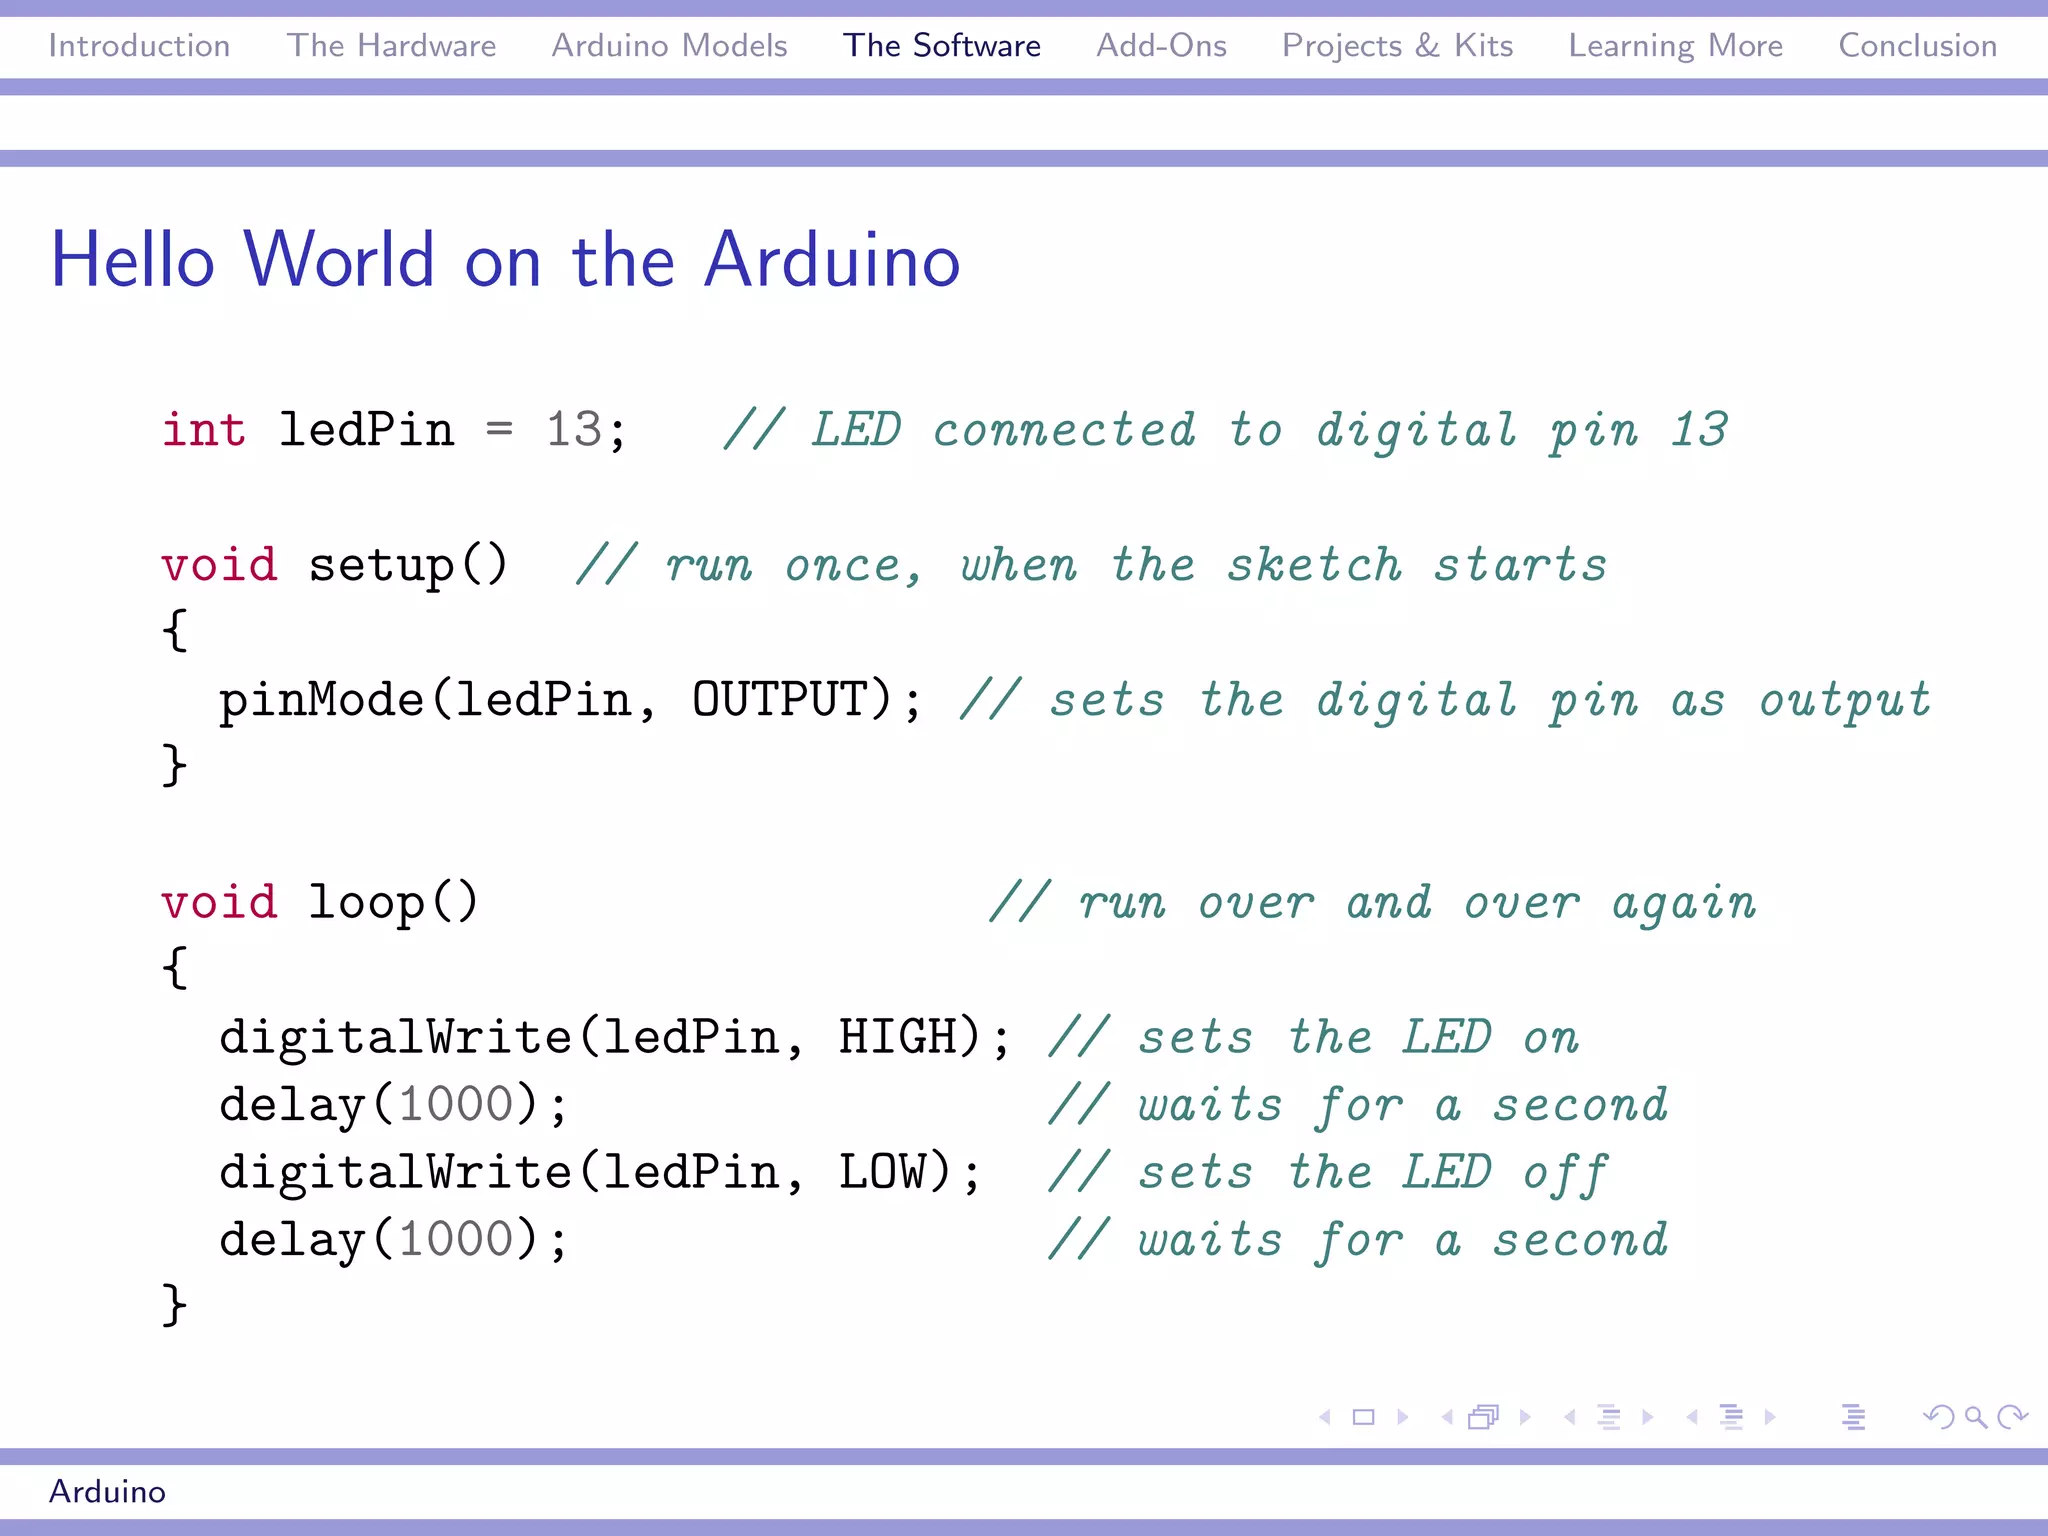Click the 'int' keyword in the code

203,430
